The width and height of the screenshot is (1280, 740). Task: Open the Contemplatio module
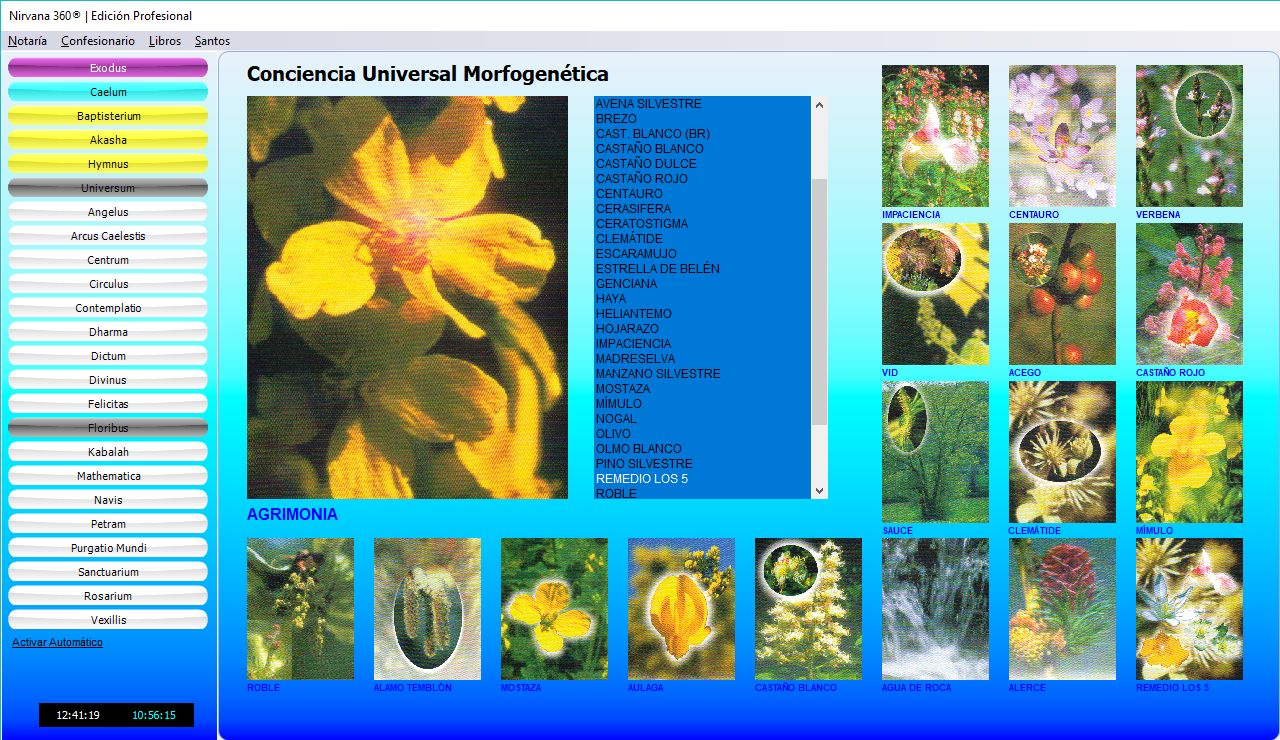[x=108, y=308]
